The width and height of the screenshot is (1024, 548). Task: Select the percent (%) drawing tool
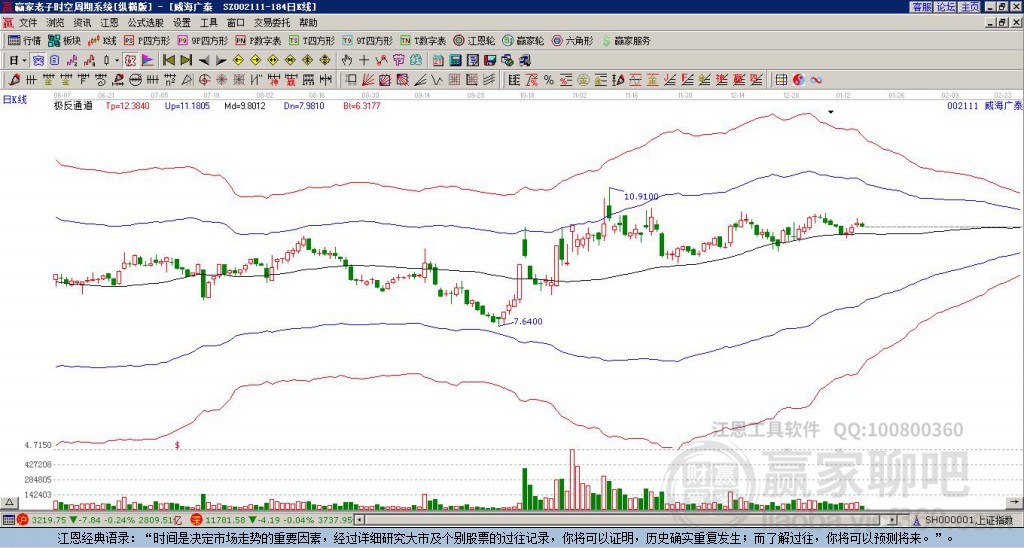tap(549, 80)
